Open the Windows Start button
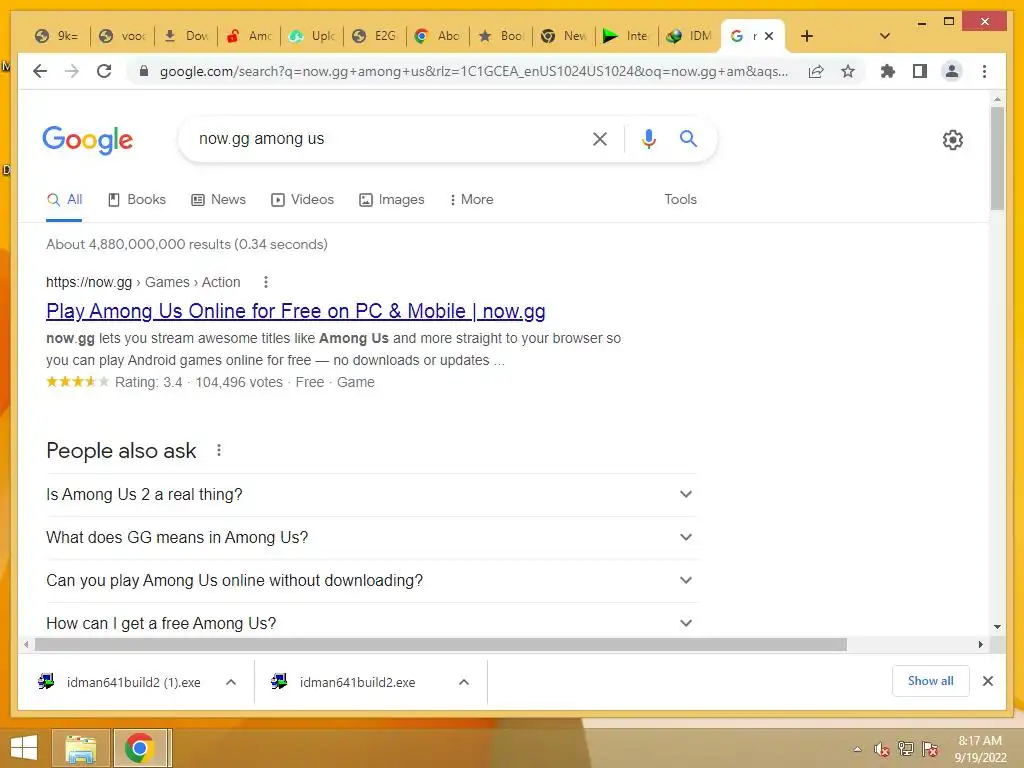The width and height of the screenshot is (1024, 768). [24, 748]
